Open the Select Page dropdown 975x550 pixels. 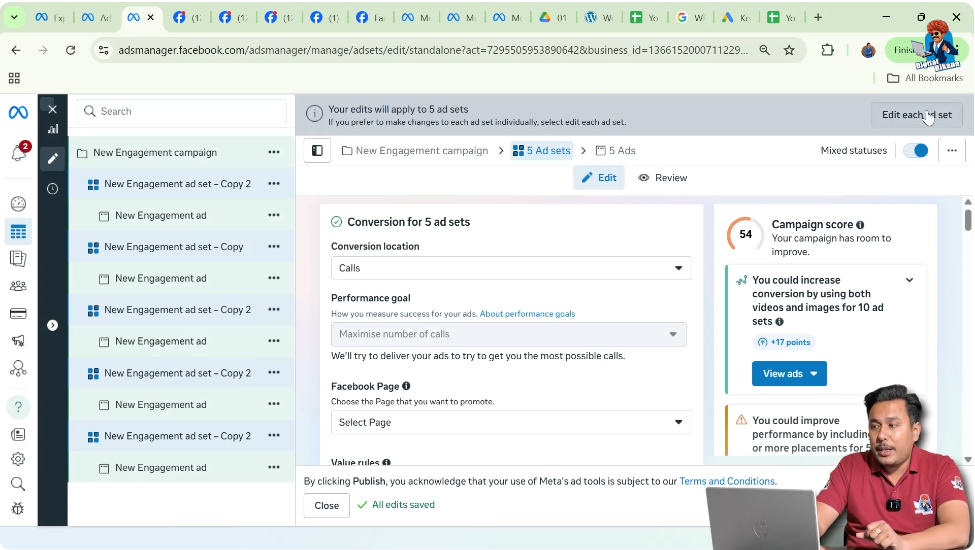[510, 422]
